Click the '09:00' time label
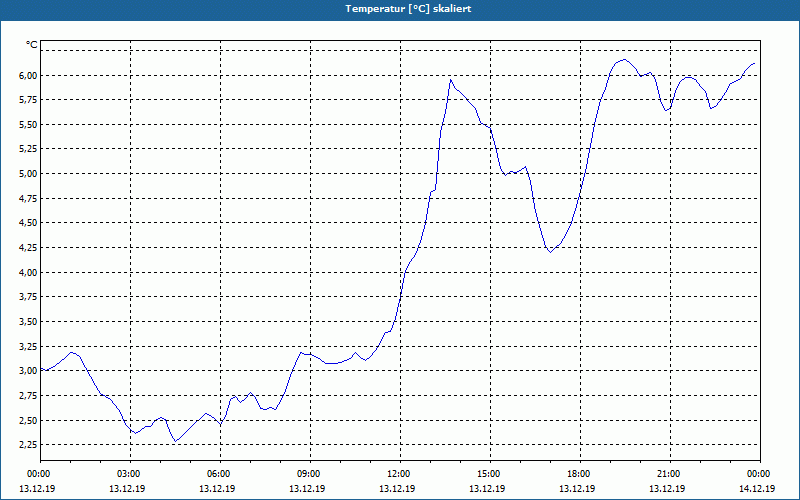This screenshot has width=800, height=500. click(310, 474)
